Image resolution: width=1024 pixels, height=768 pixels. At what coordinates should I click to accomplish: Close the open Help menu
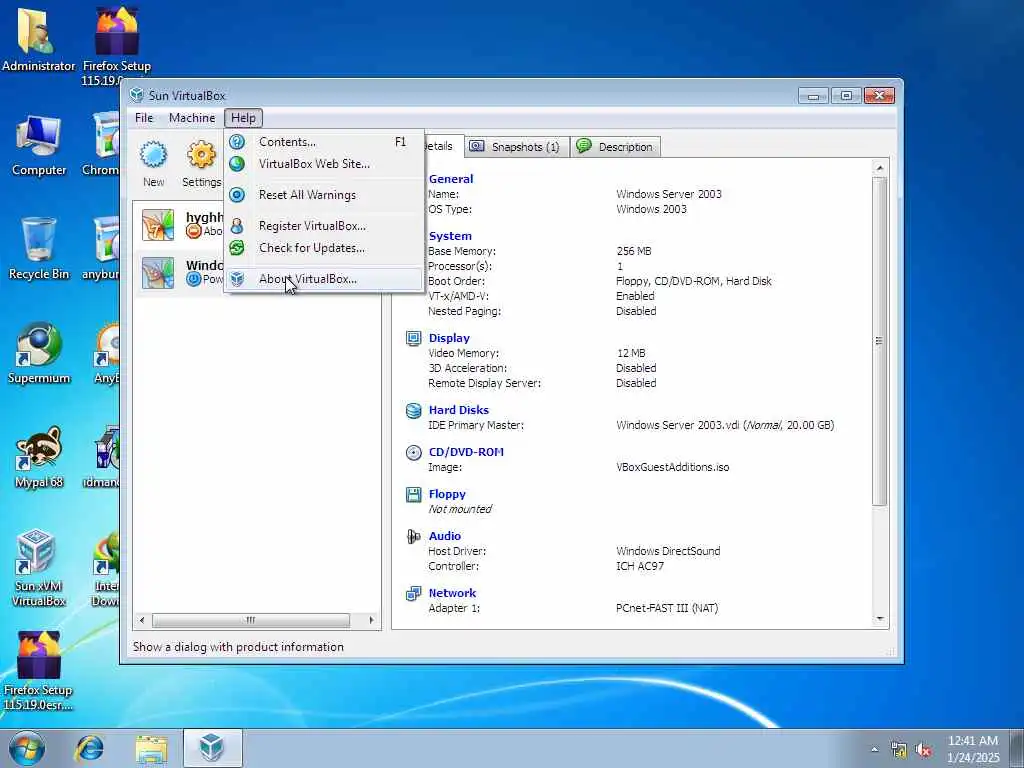click(243, 118)
